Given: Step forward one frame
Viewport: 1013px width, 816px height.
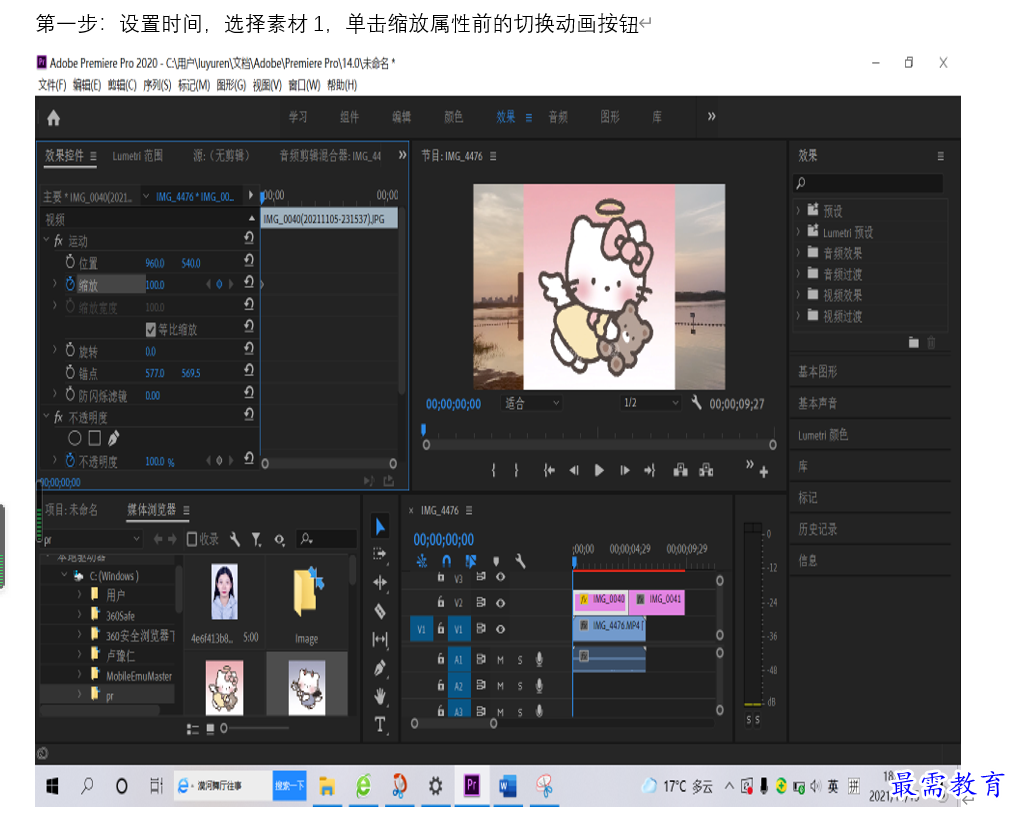Looking at the screenshot, I should (x=624, y=470).
